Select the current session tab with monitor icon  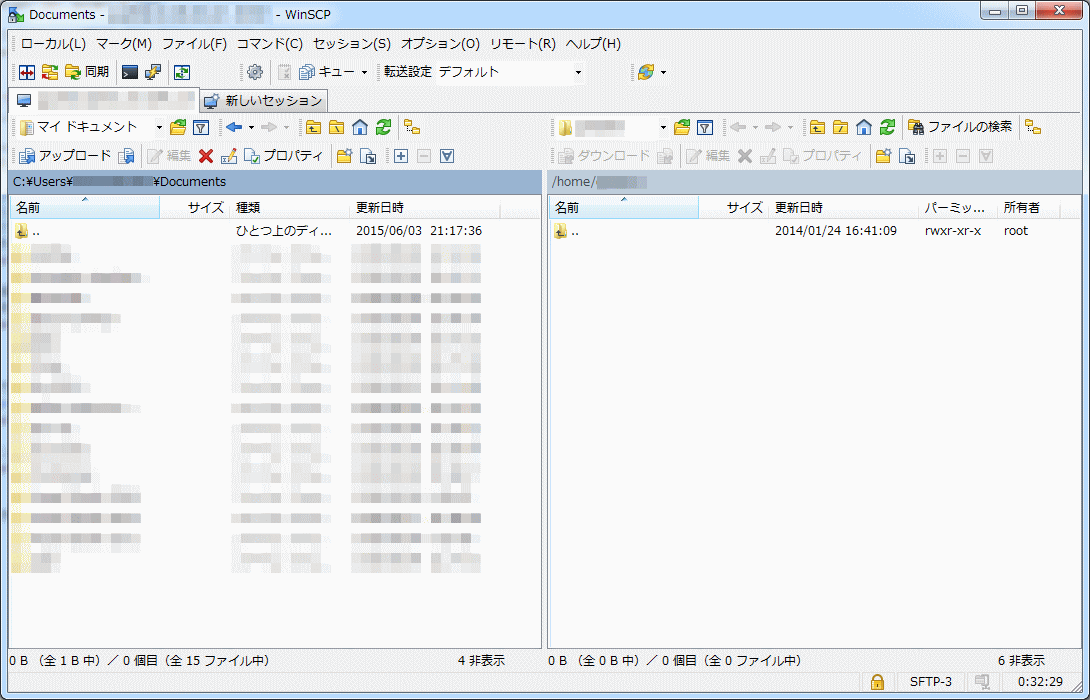coord(104,101)
